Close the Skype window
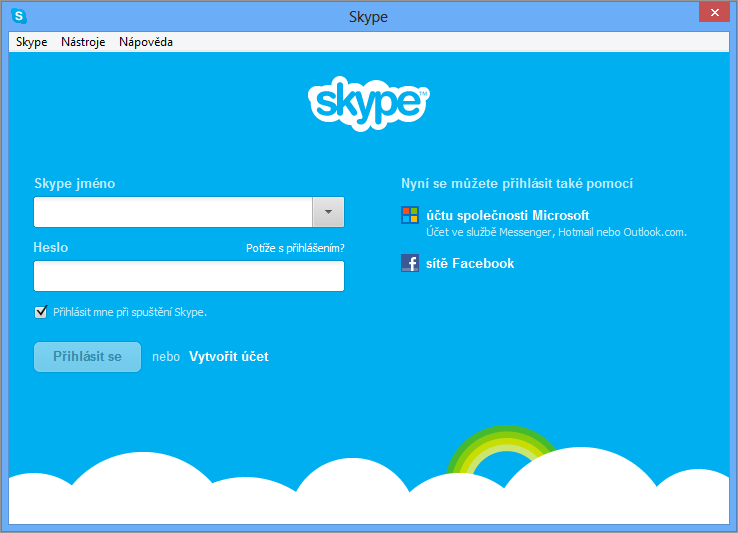Image resolution: width=738 pixels, height=533 pixels. (712, 13)
